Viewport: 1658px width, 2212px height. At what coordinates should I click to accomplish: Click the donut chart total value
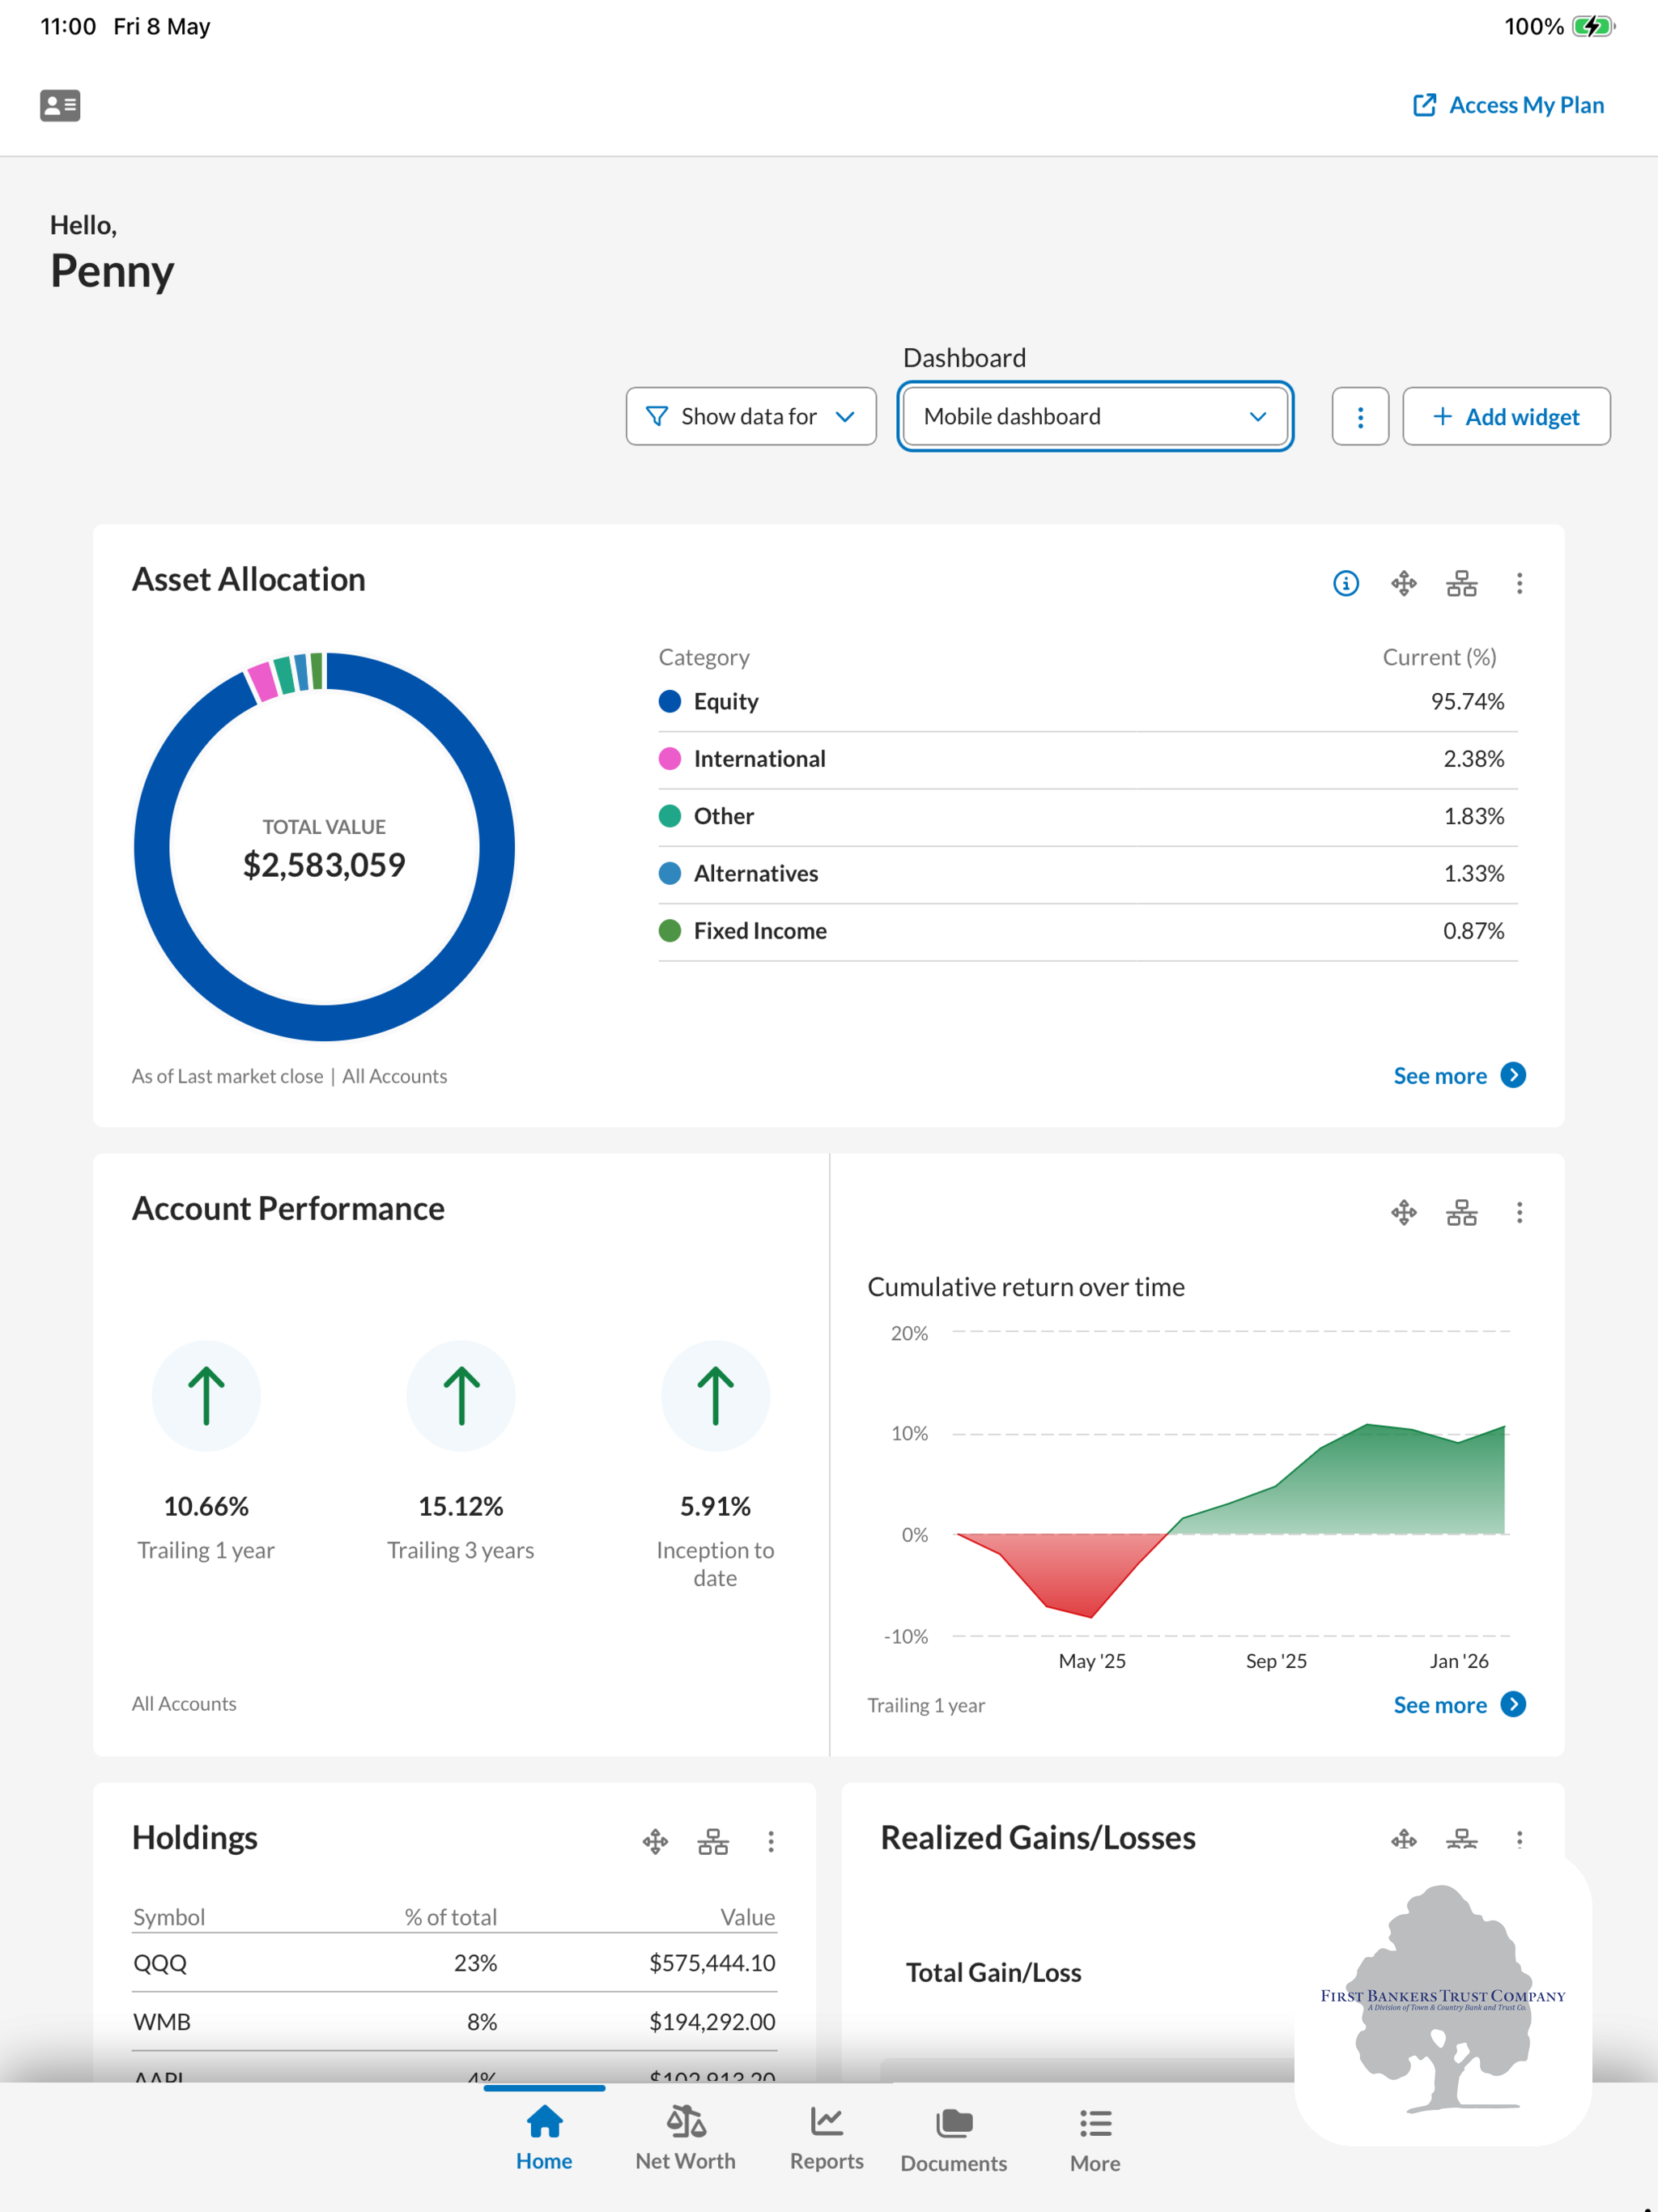click(x=324, y=864)
